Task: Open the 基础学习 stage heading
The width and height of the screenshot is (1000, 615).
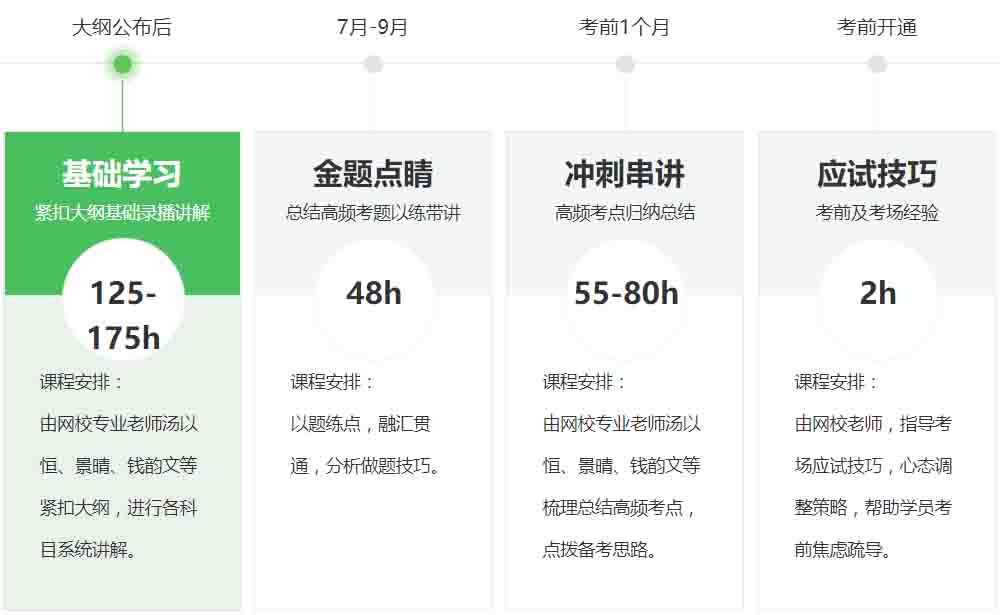Action: (x=122, y=174)
